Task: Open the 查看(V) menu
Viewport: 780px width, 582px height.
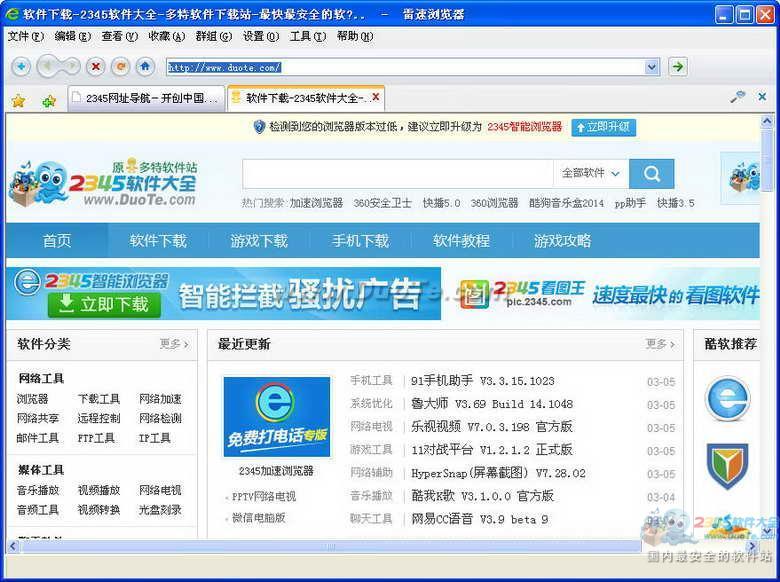Action: point(119,36)
